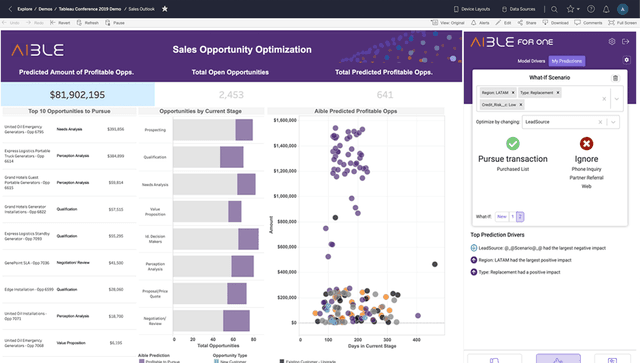640x363 pixels.
Task: Switch to the Model Drivers tab
Action: point(531,61)
